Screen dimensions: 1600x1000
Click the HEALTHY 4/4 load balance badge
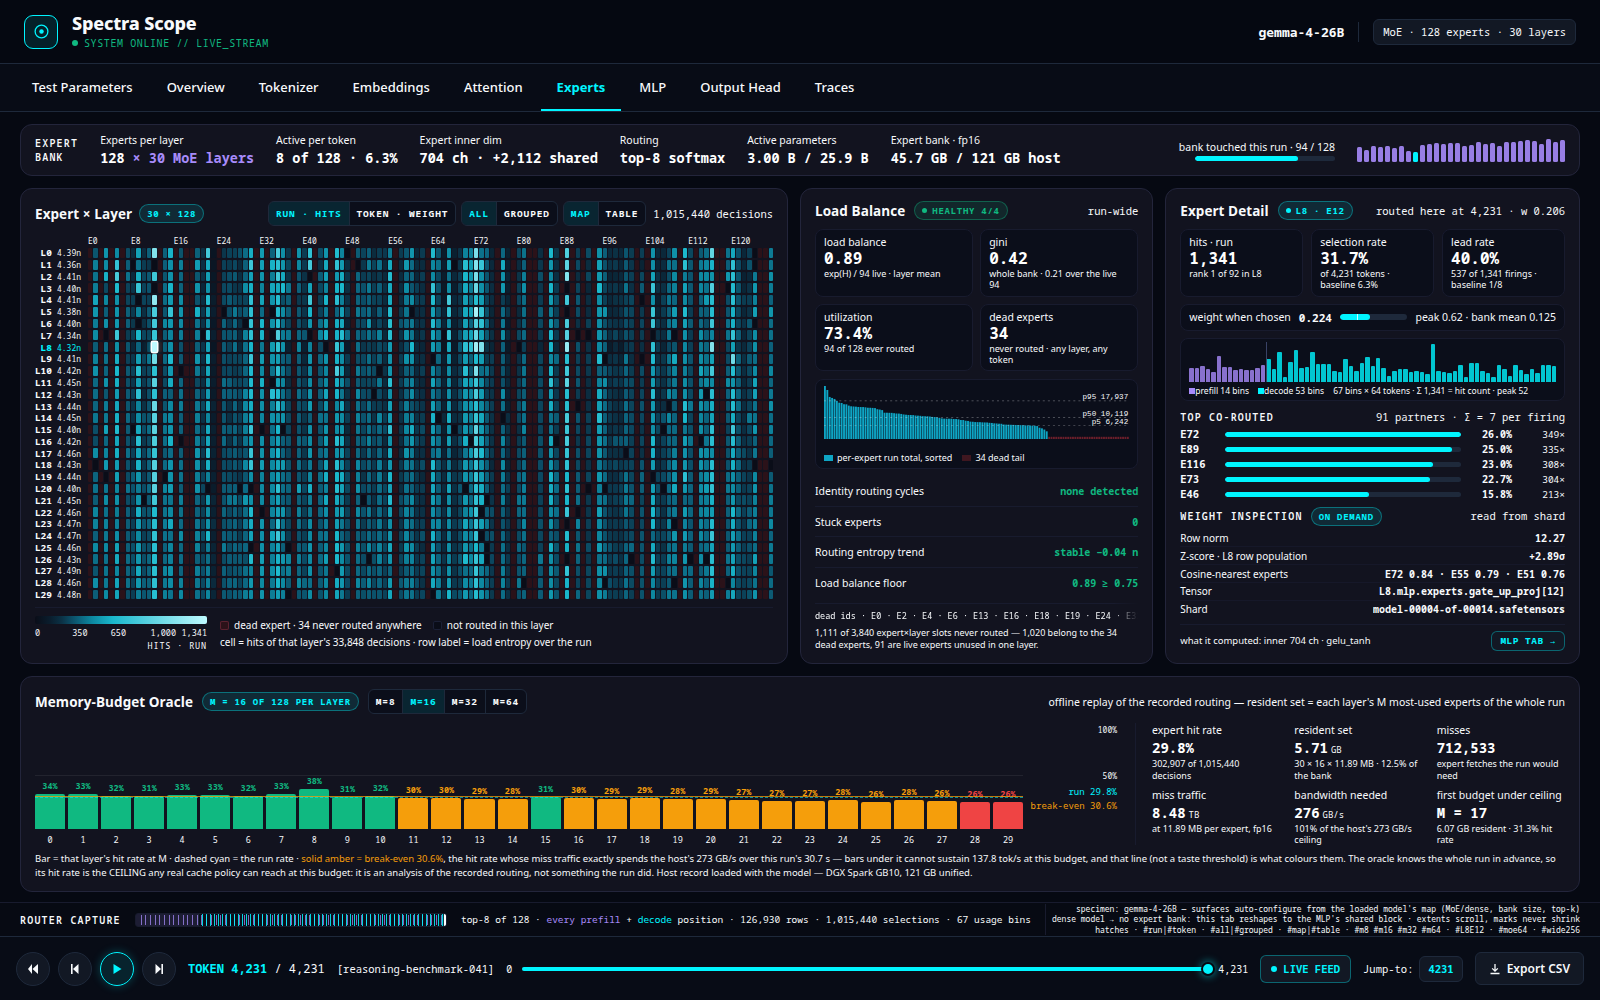point(960,211)
